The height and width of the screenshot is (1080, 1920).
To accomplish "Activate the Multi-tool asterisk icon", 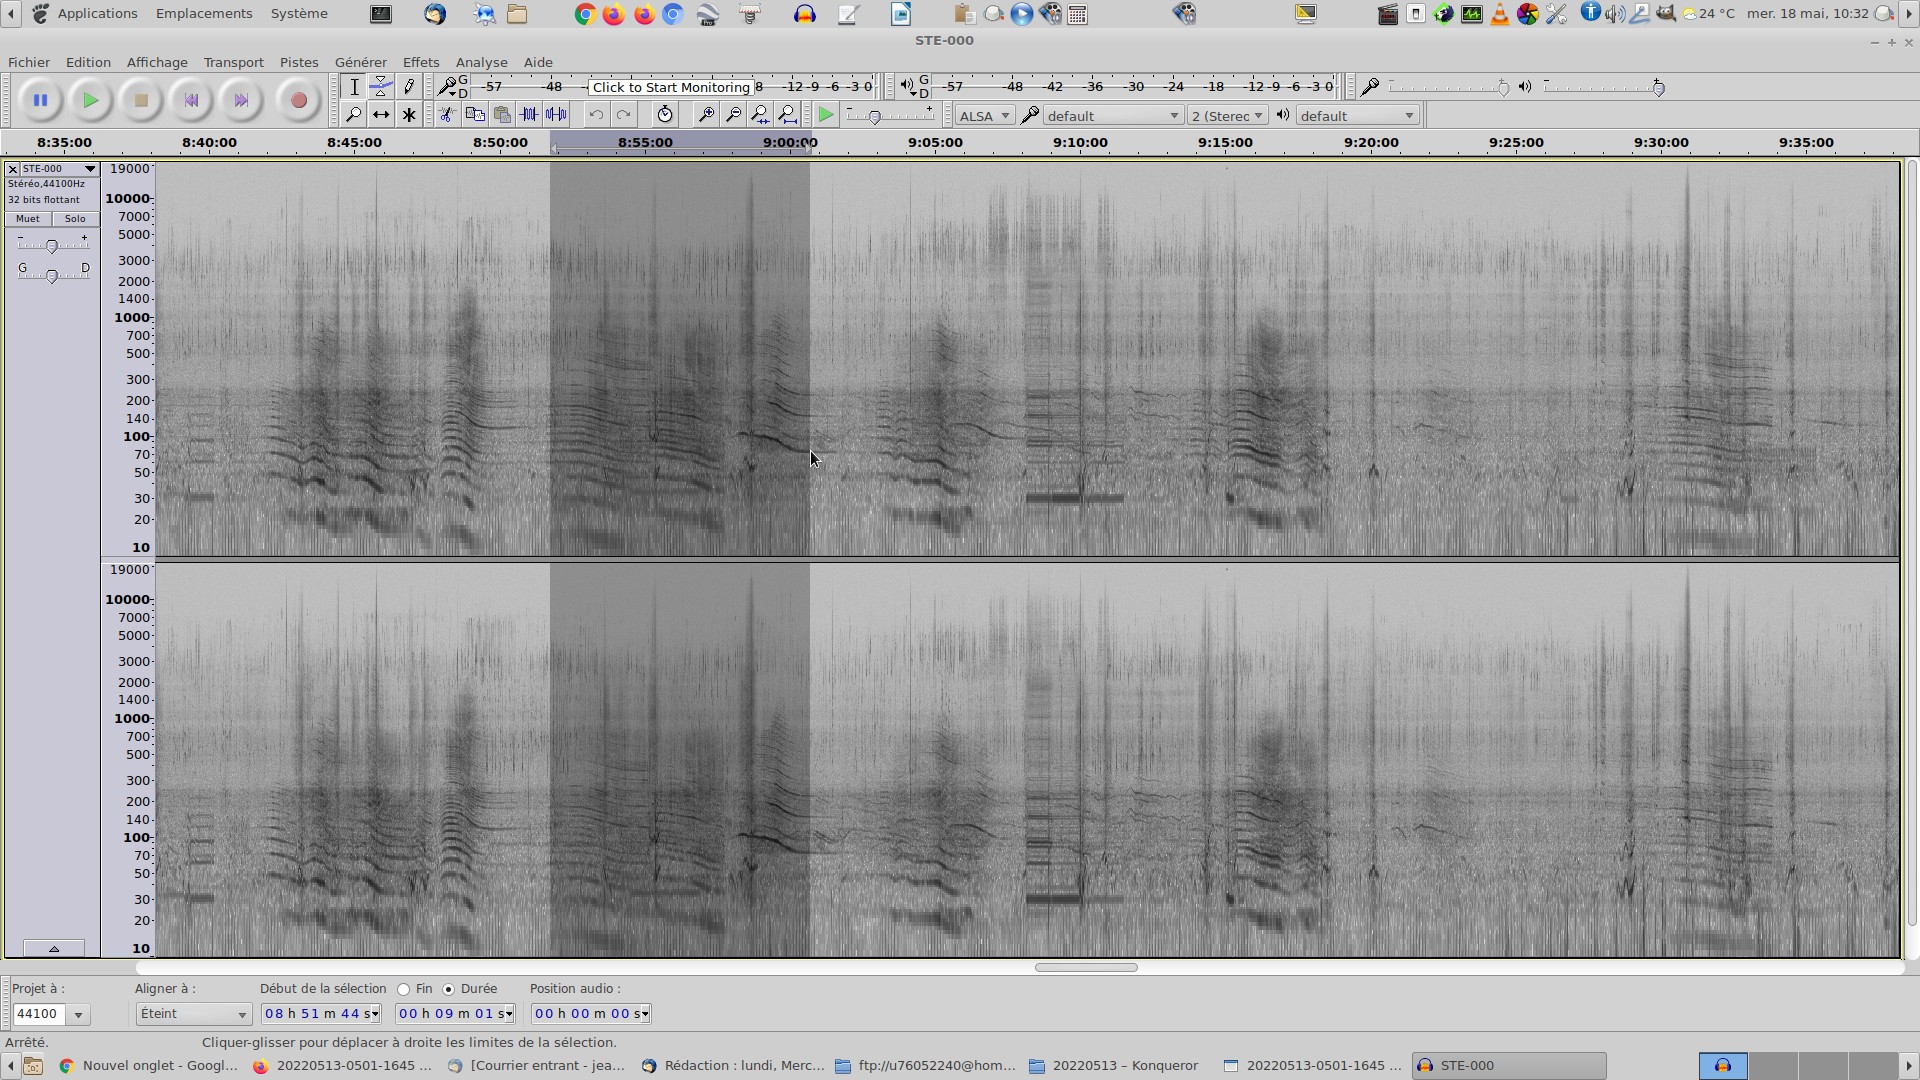I will (x=408, y=115).
